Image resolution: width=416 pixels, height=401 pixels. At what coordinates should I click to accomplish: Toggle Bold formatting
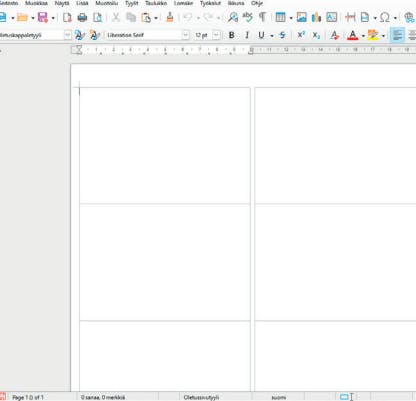click(231, 35)
